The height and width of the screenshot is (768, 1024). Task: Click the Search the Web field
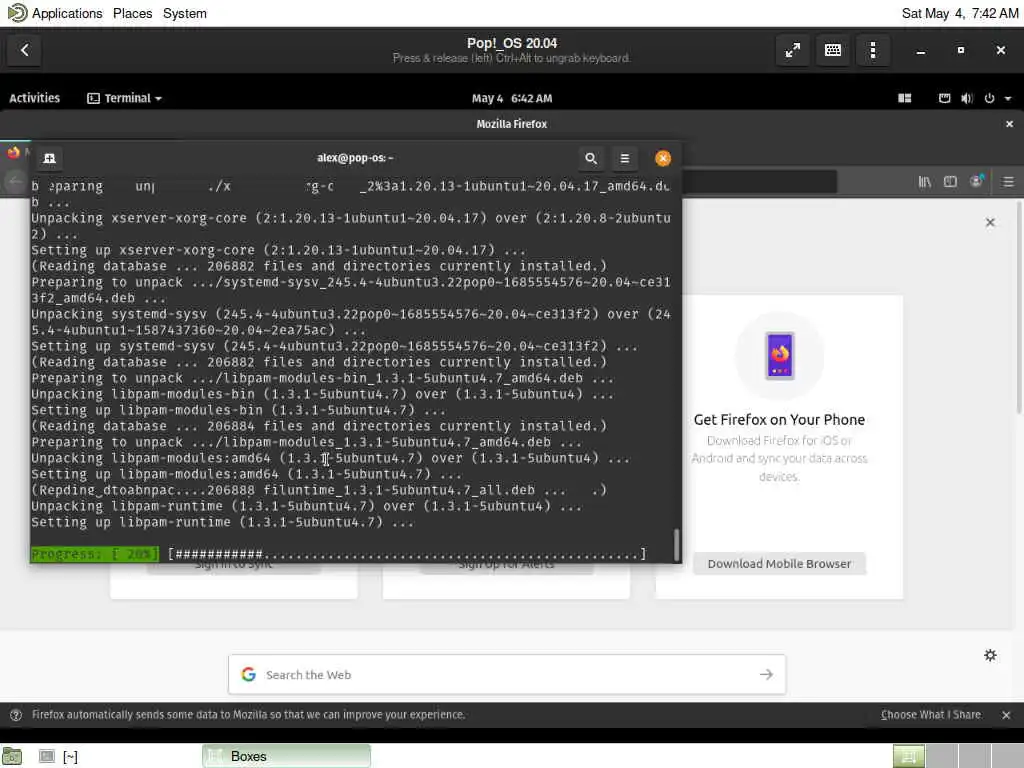coord(507,675)
